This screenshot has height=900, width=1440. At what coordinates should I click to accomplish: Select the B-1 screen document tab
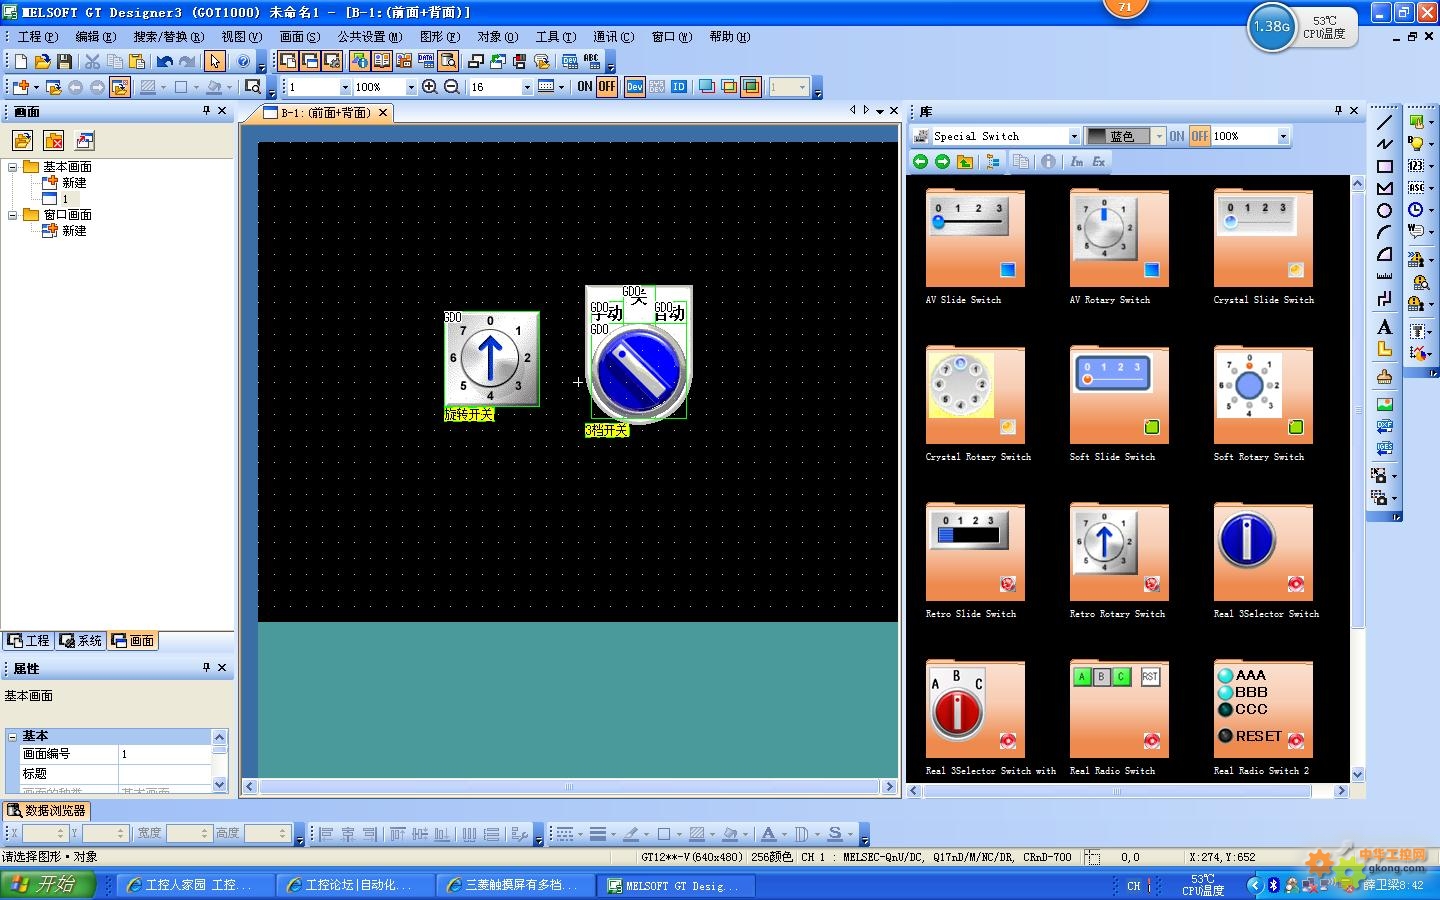click(x=326, y=113)
